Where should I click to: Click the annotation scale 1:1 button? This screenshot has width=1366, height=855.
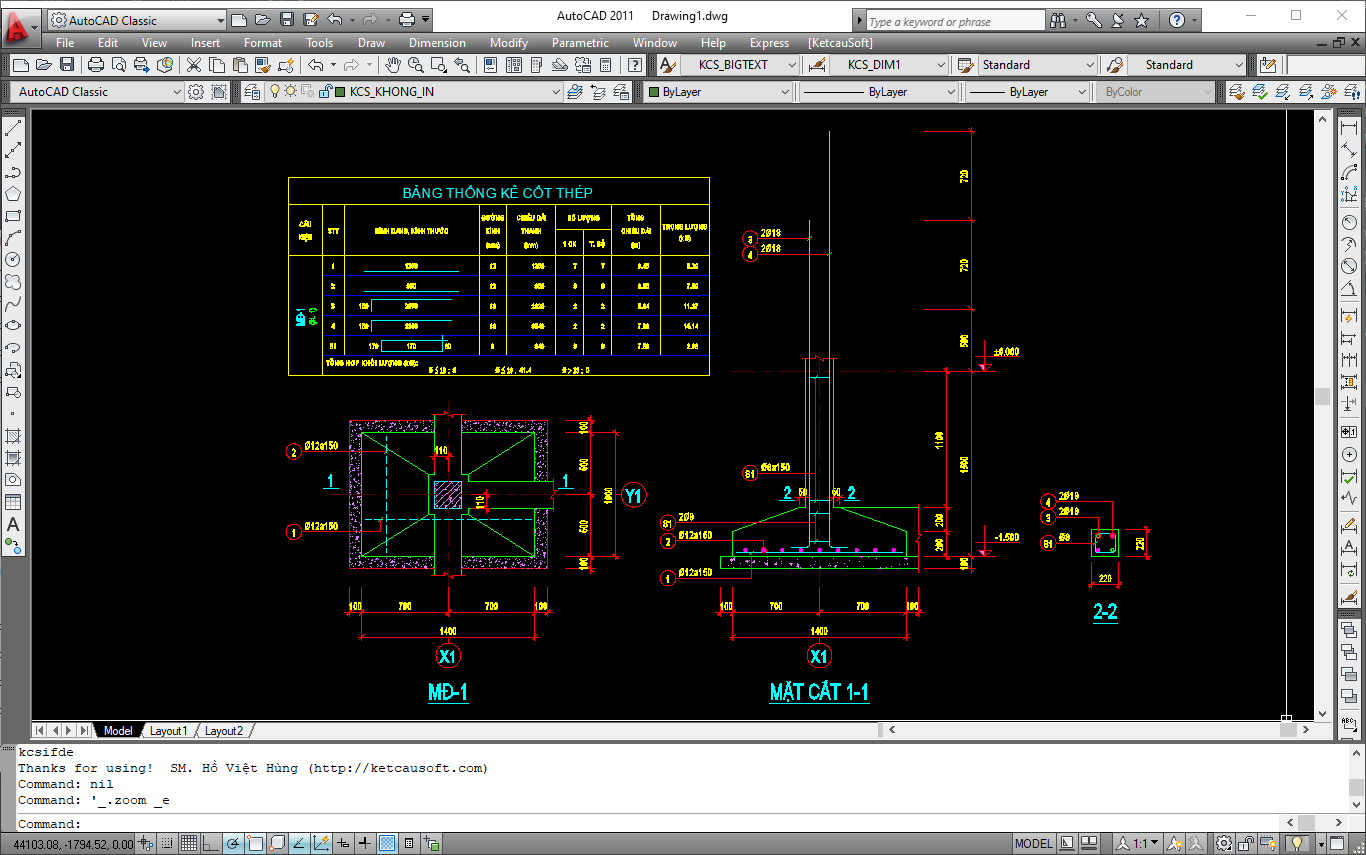pyautogui.click(x=1138, y=844)
